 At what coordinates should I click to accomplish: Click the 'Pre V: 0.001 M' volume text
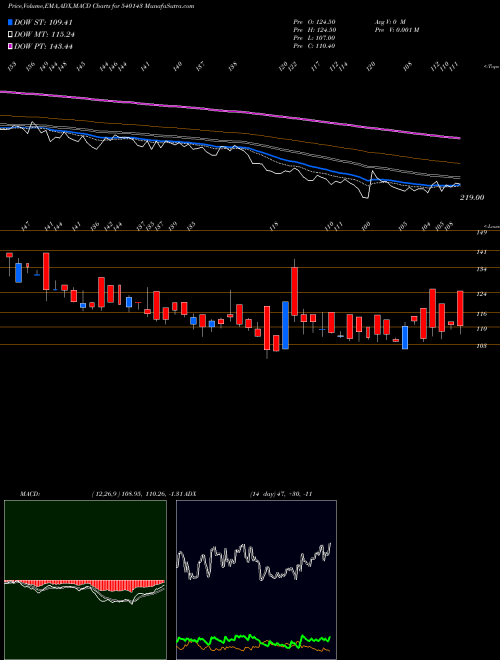pos(396,30)
